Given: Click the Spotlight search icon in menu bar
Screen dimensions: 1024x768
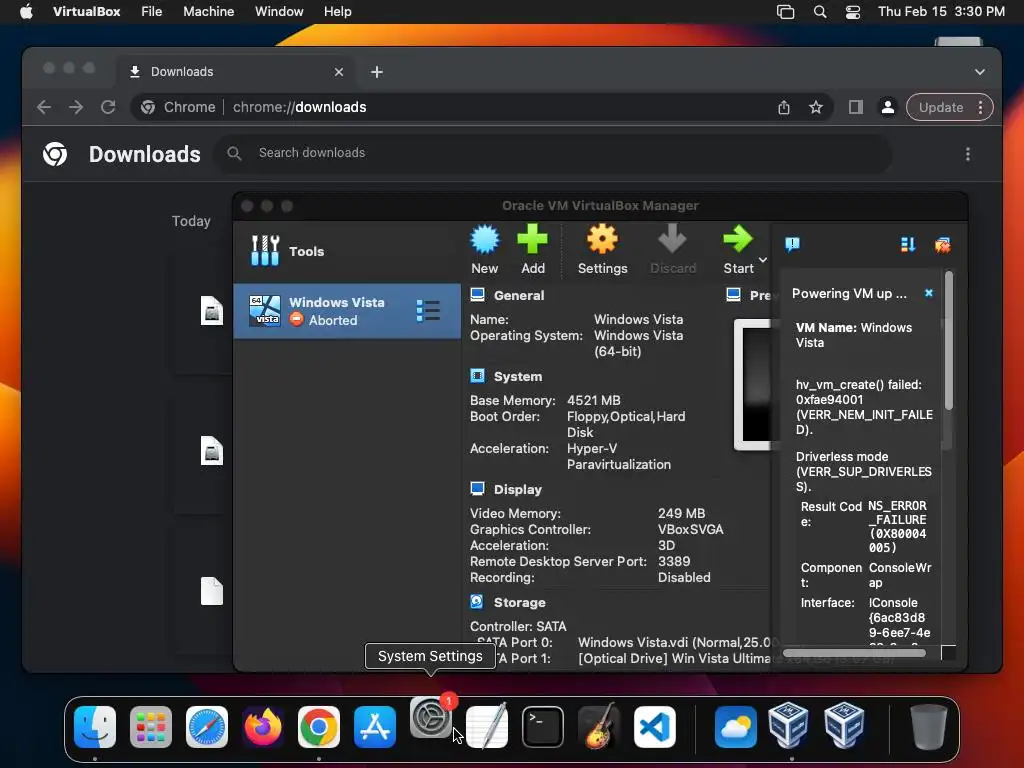Looking at the screenshot, I should pos(820,12).
